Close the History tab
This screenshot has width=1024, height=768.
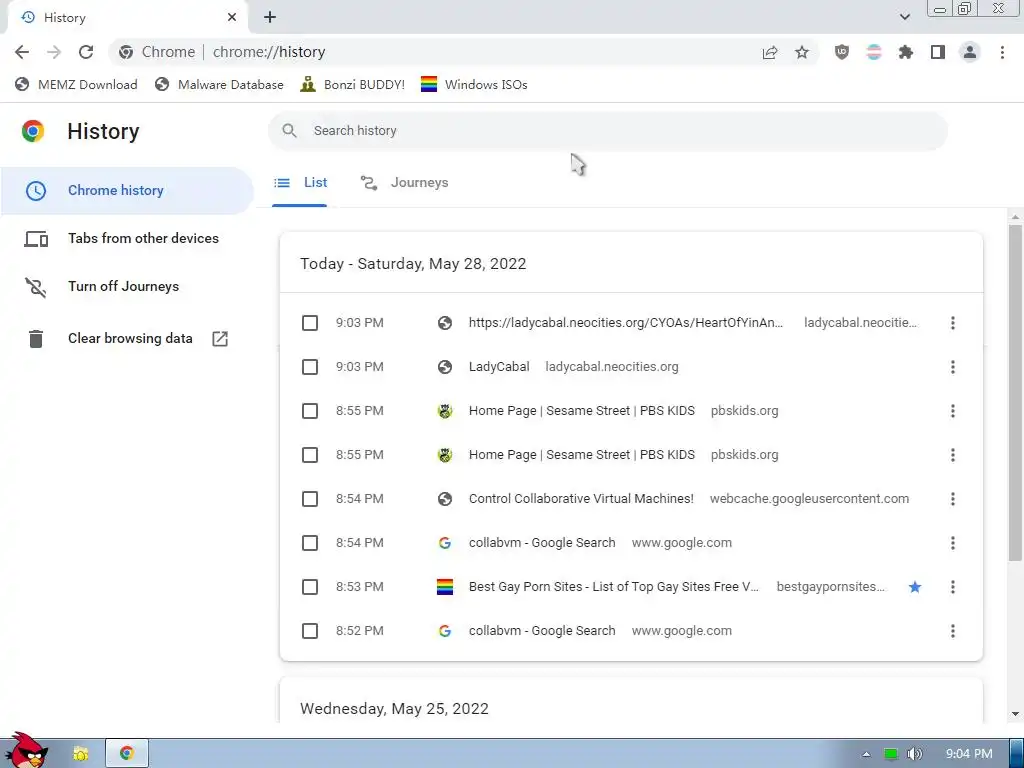pyautogui.click(x=232, y=18)
